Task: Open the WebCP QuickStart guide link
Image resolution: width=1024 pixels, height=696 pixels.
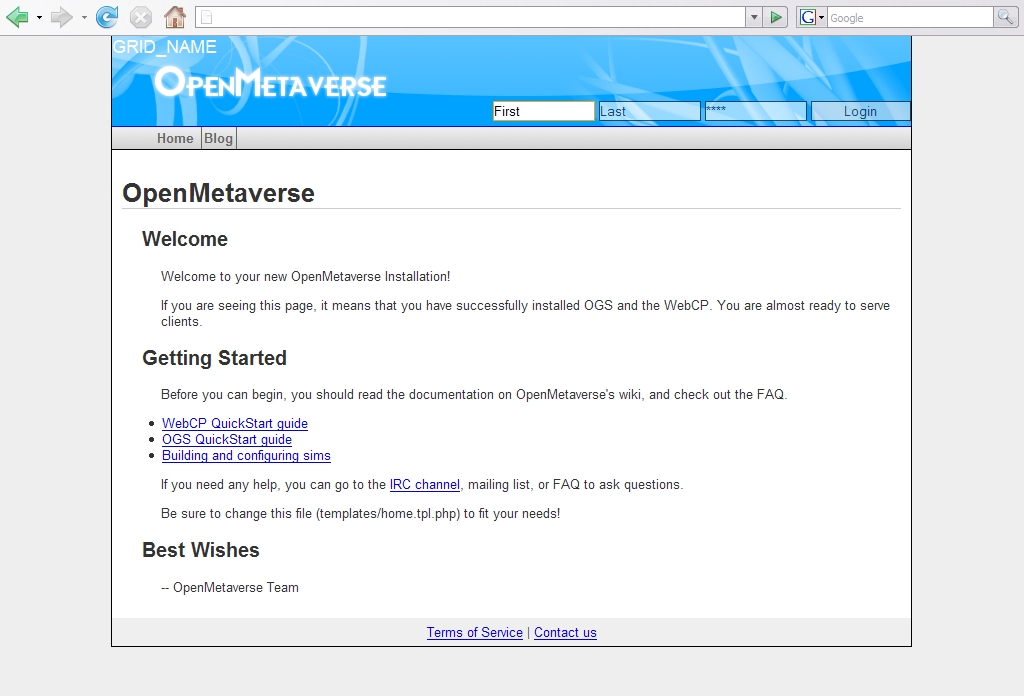Action: (235, 423)
